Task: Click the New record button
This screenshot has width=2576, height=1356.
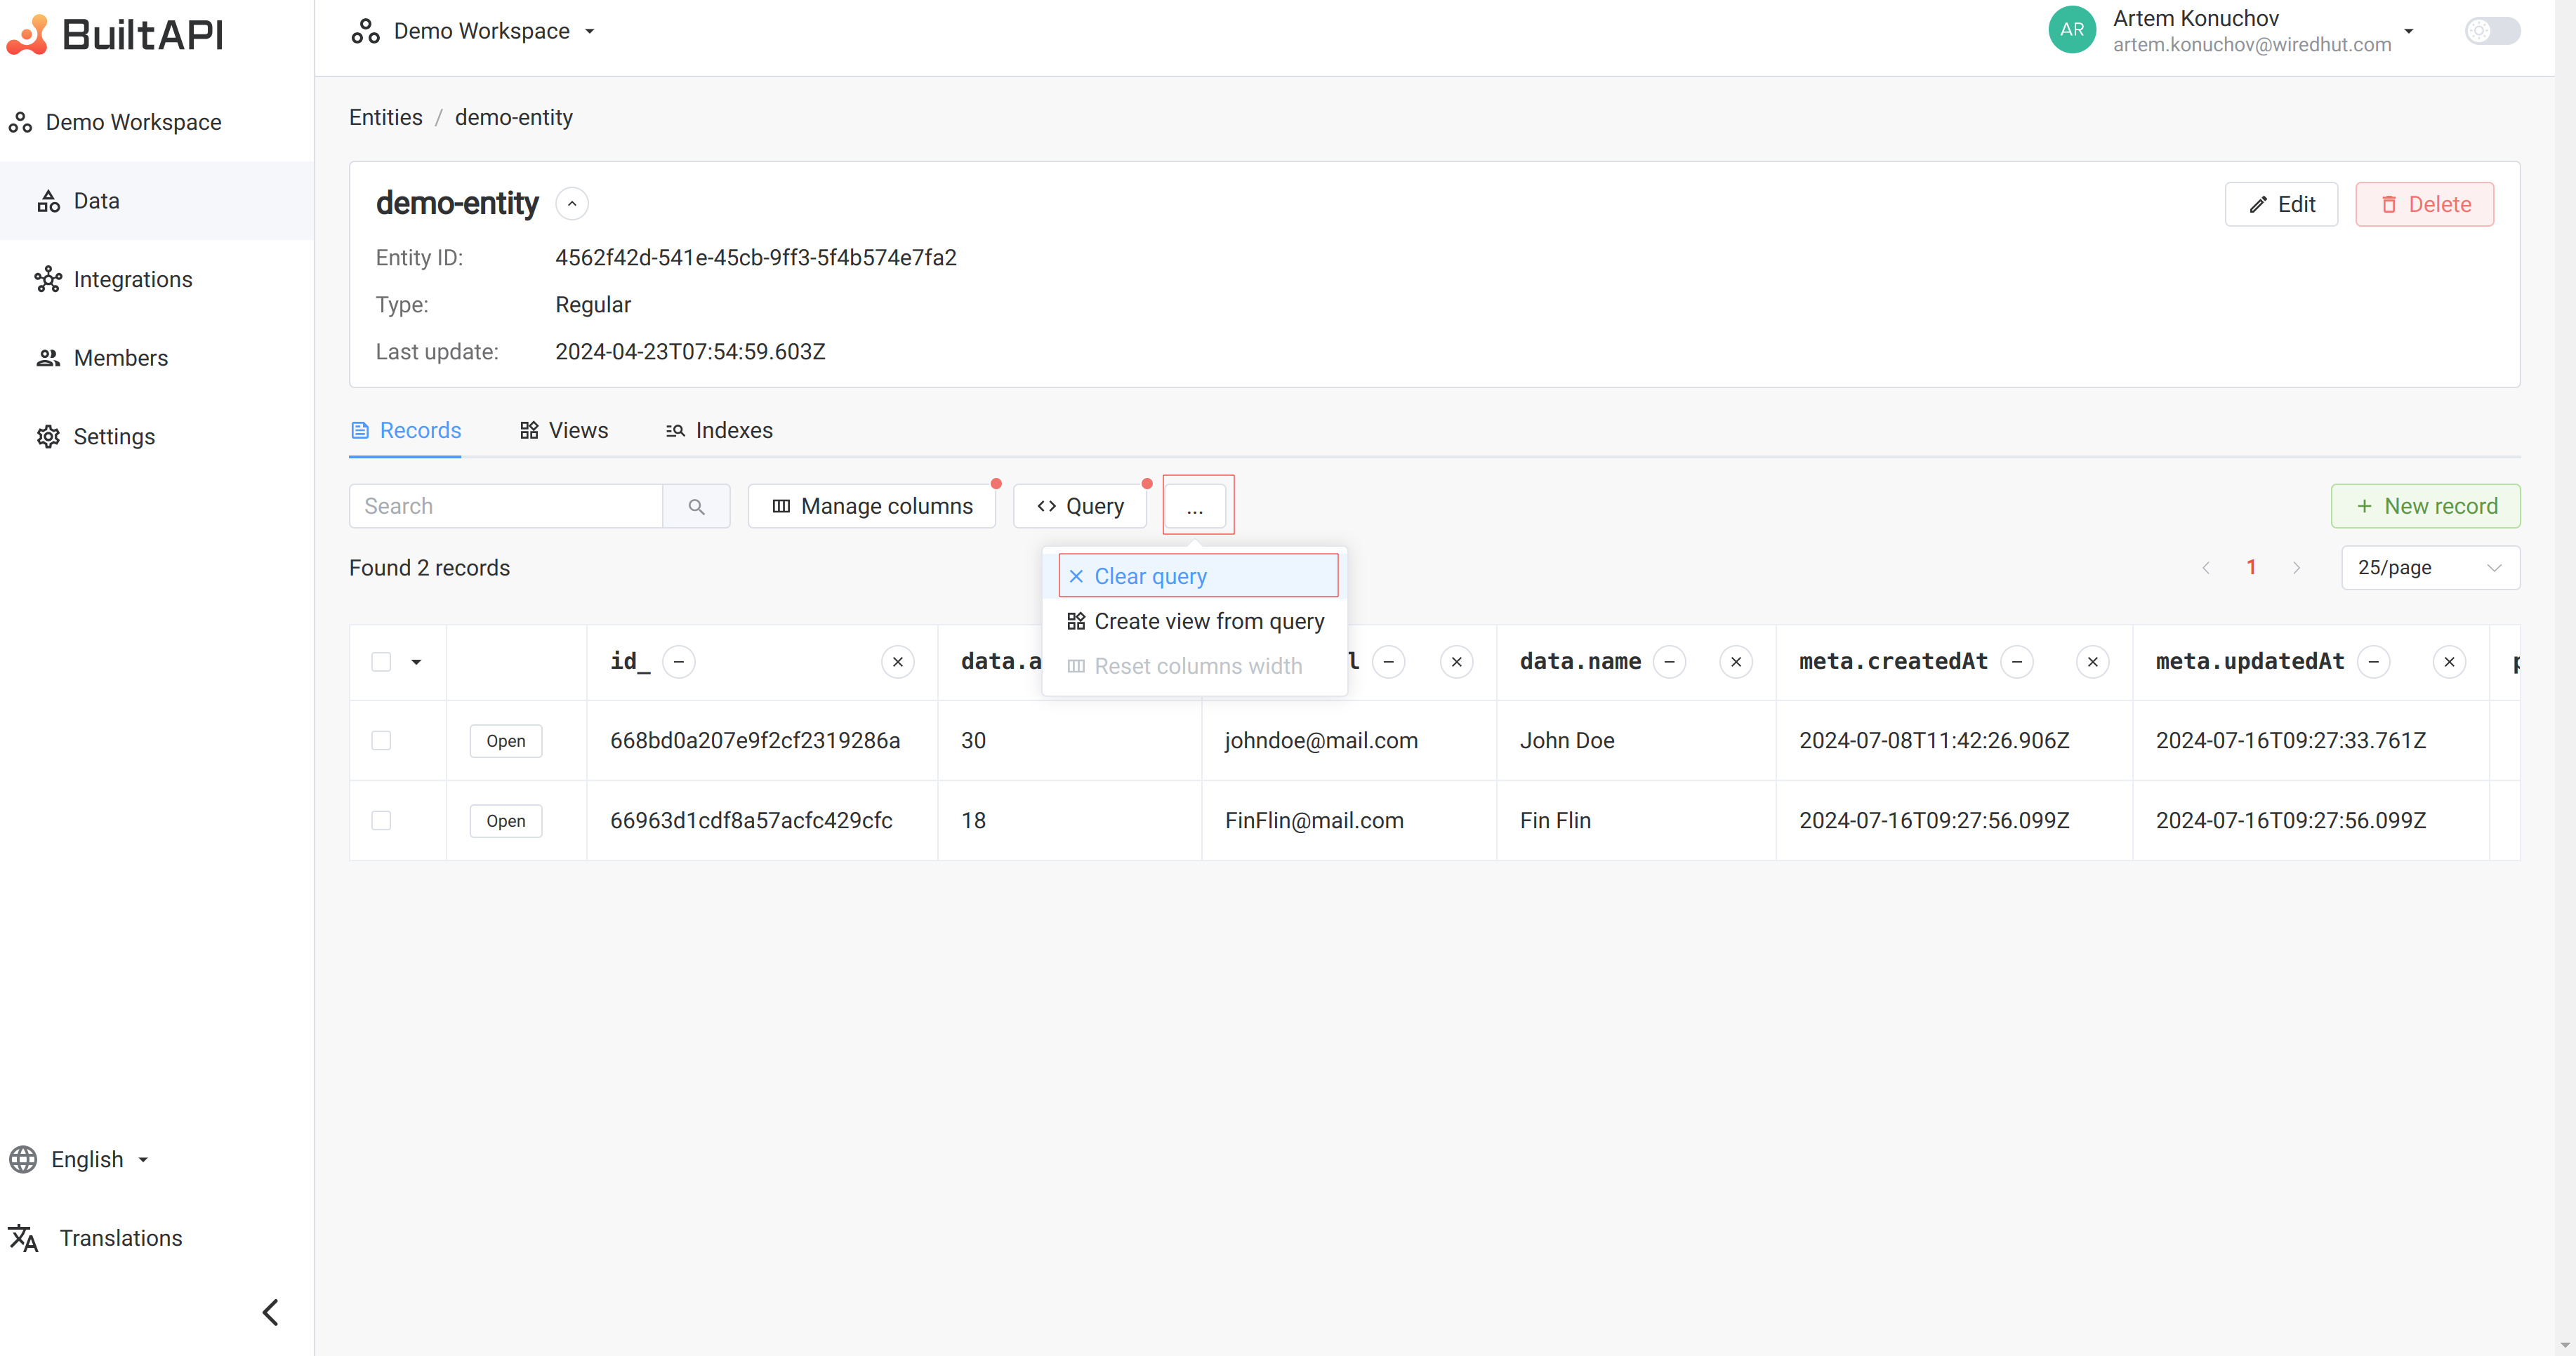Action: point(2425,506)
